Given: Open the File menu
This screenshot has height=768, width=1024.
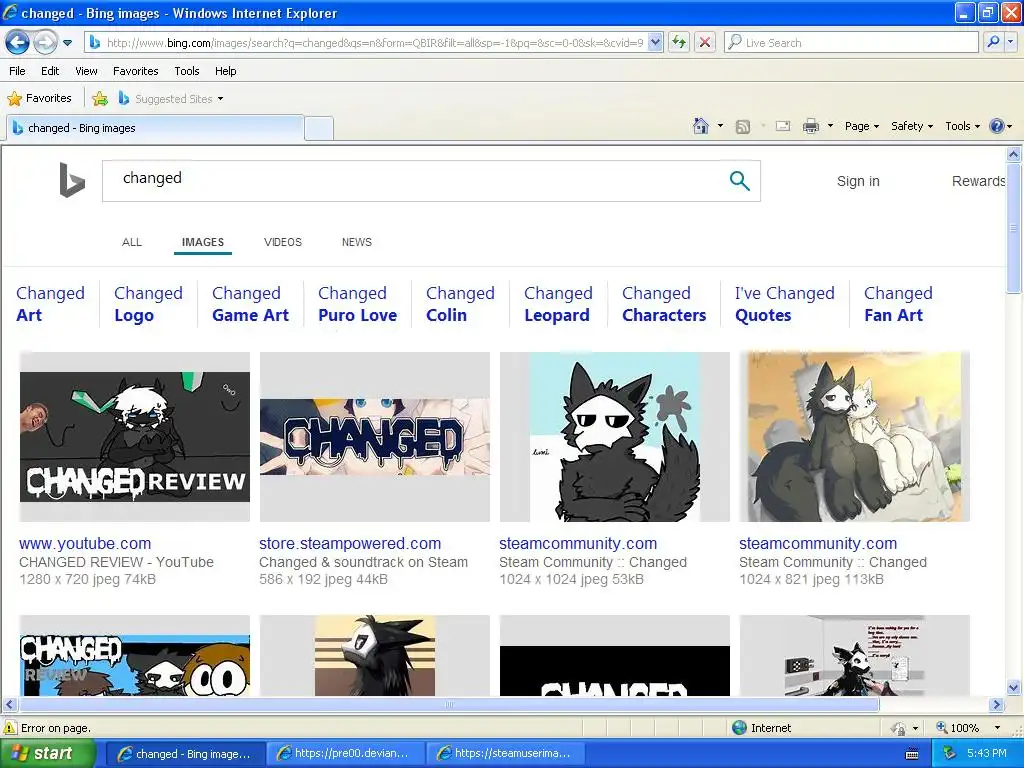Looking at the screenshot, I should 17,71.
